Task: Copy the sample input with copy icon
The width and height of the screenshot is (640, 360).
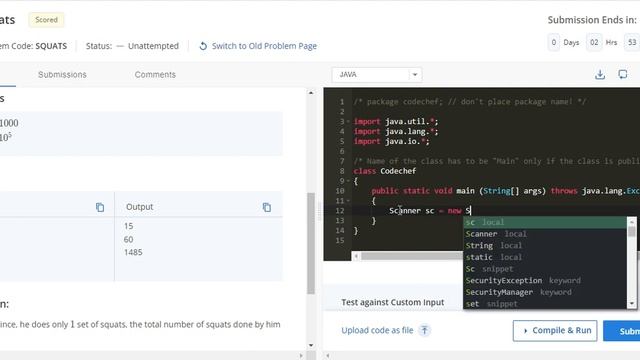Action: (x=100, y=207)
